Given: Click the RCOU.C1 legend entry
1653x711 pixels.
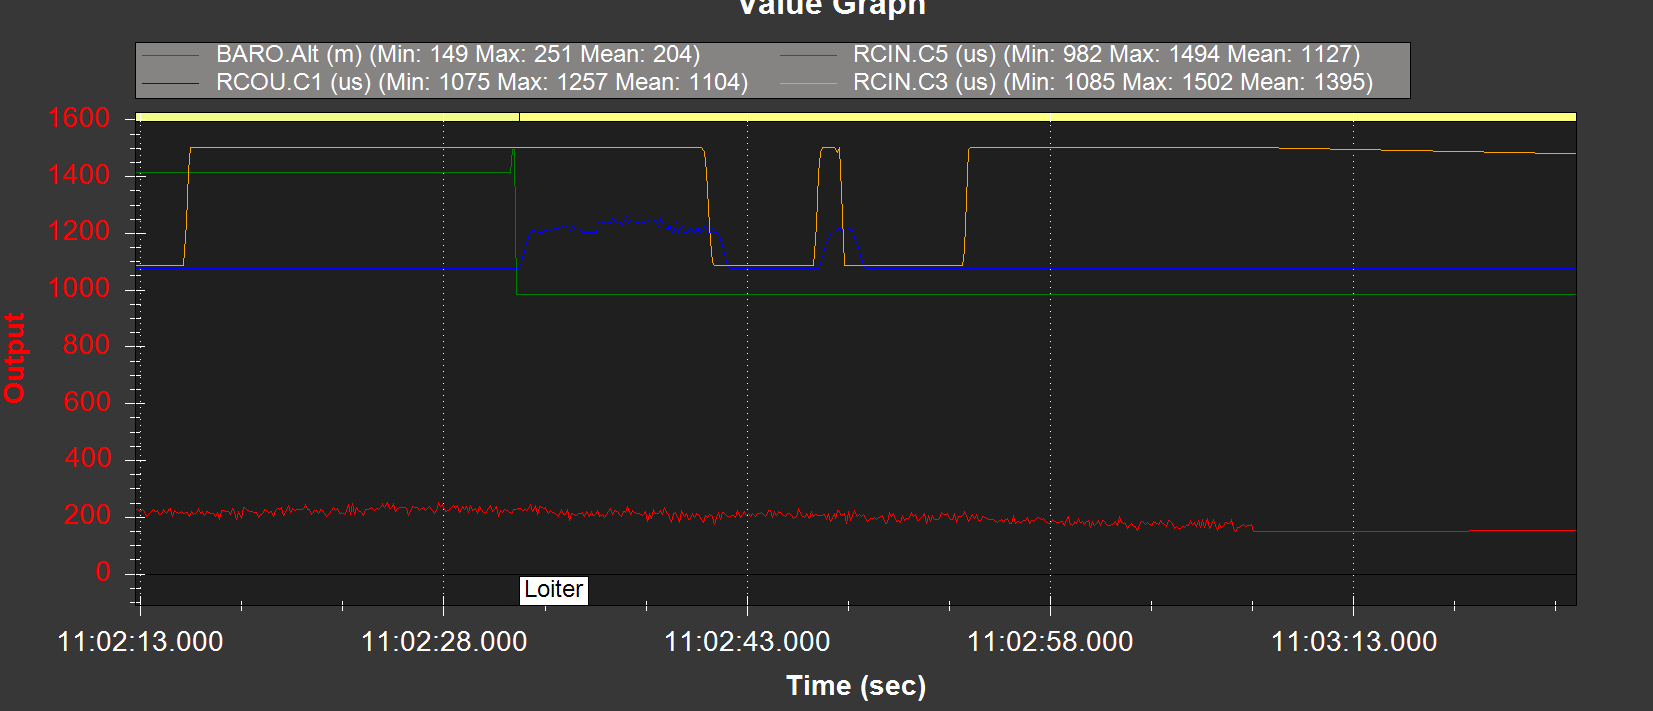Looking at the screenshot, I should pos(446,82).
